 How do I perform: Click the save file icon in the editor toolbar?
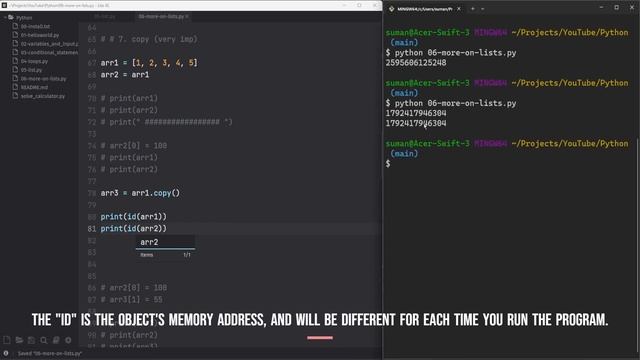(31, 340)
